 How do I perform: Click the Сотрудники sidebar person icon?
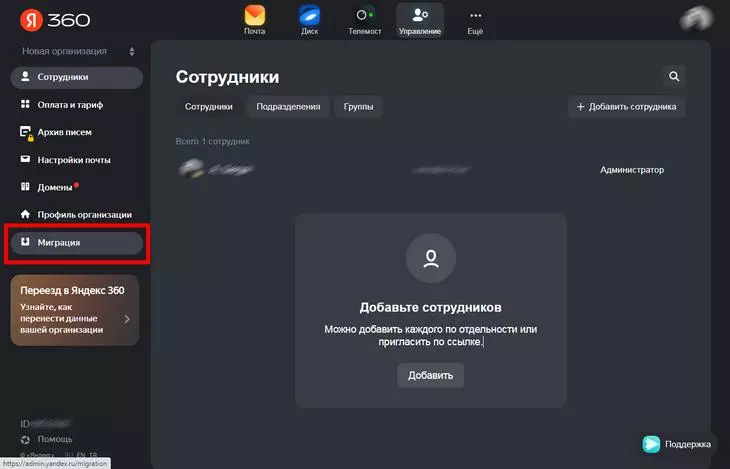[x=25, y=76]
